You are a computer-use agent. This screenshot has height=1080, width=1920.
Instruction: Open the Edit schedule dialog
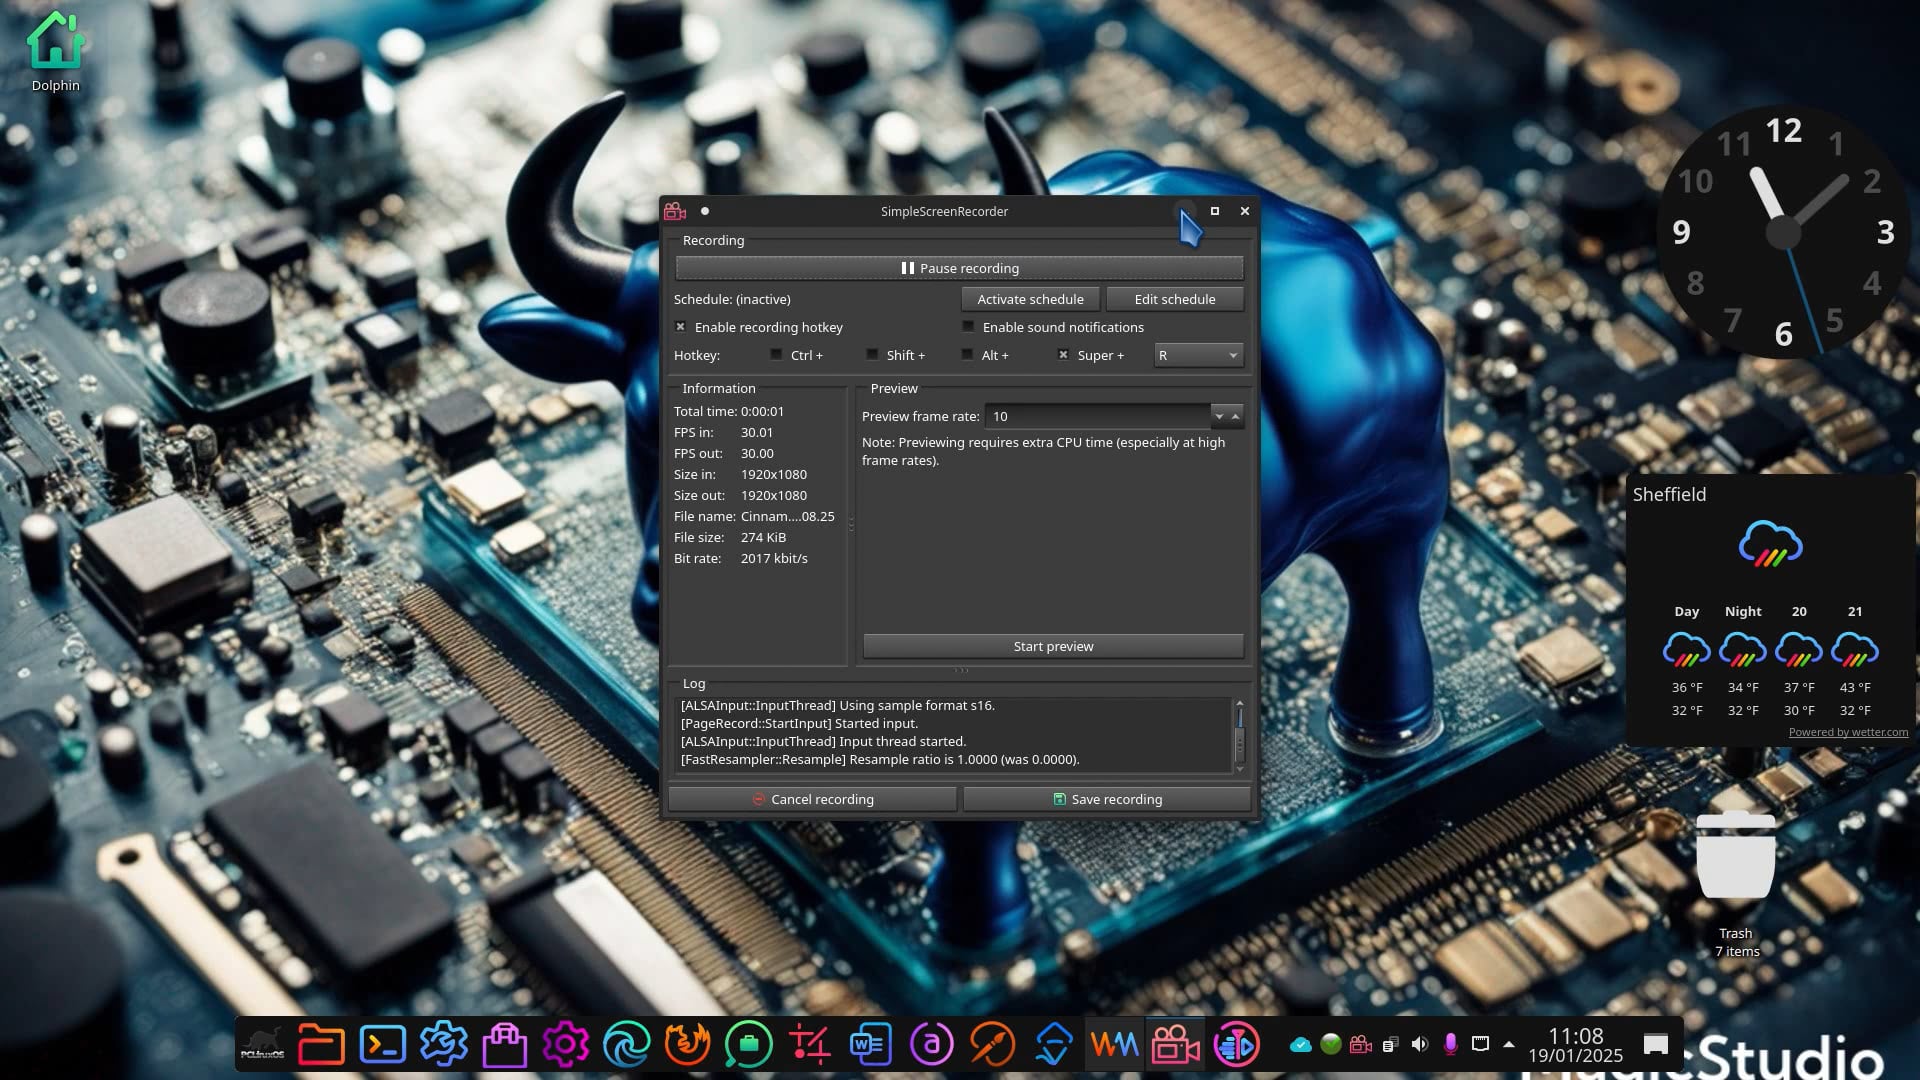[x=1174, y=299]
